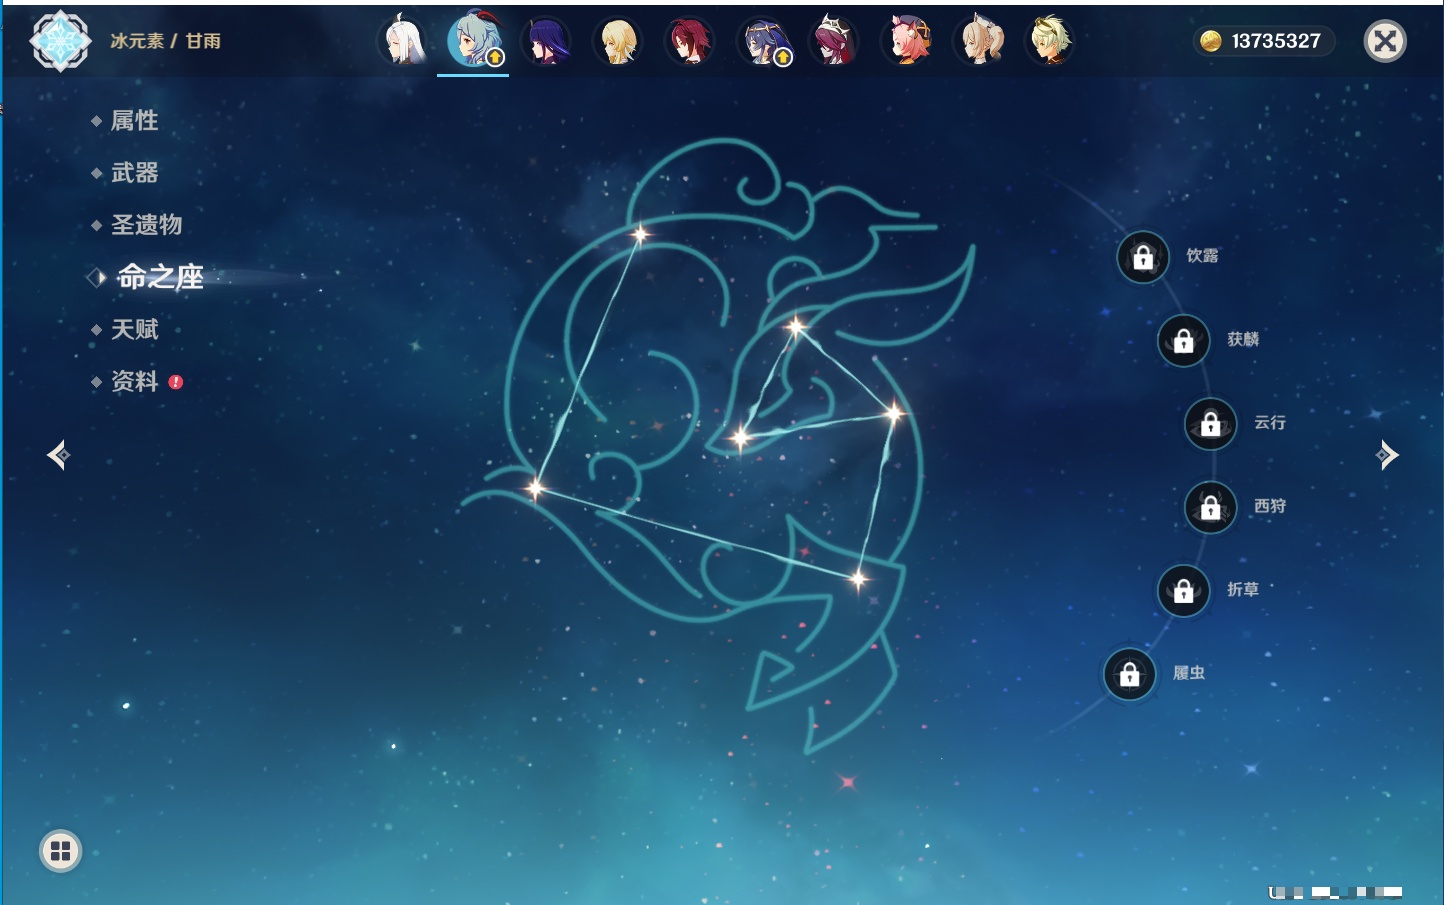This screenshot has height=905, width=1444.
Task: Close the character screen with X button
Action: coord(1385,41)
